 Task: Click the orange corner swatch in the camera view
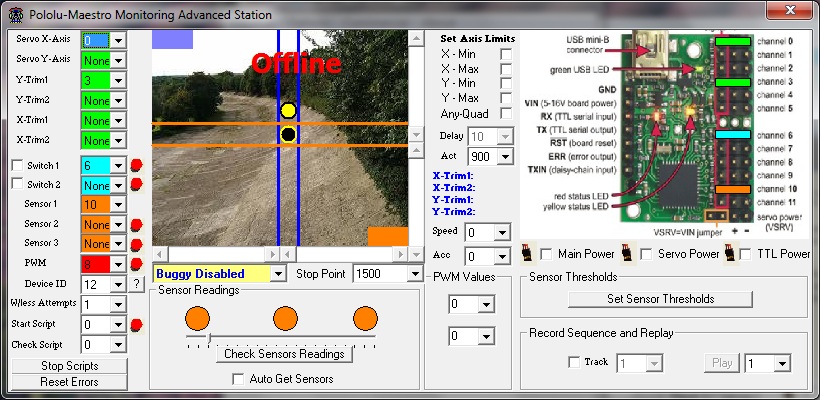tap(388, 236)
